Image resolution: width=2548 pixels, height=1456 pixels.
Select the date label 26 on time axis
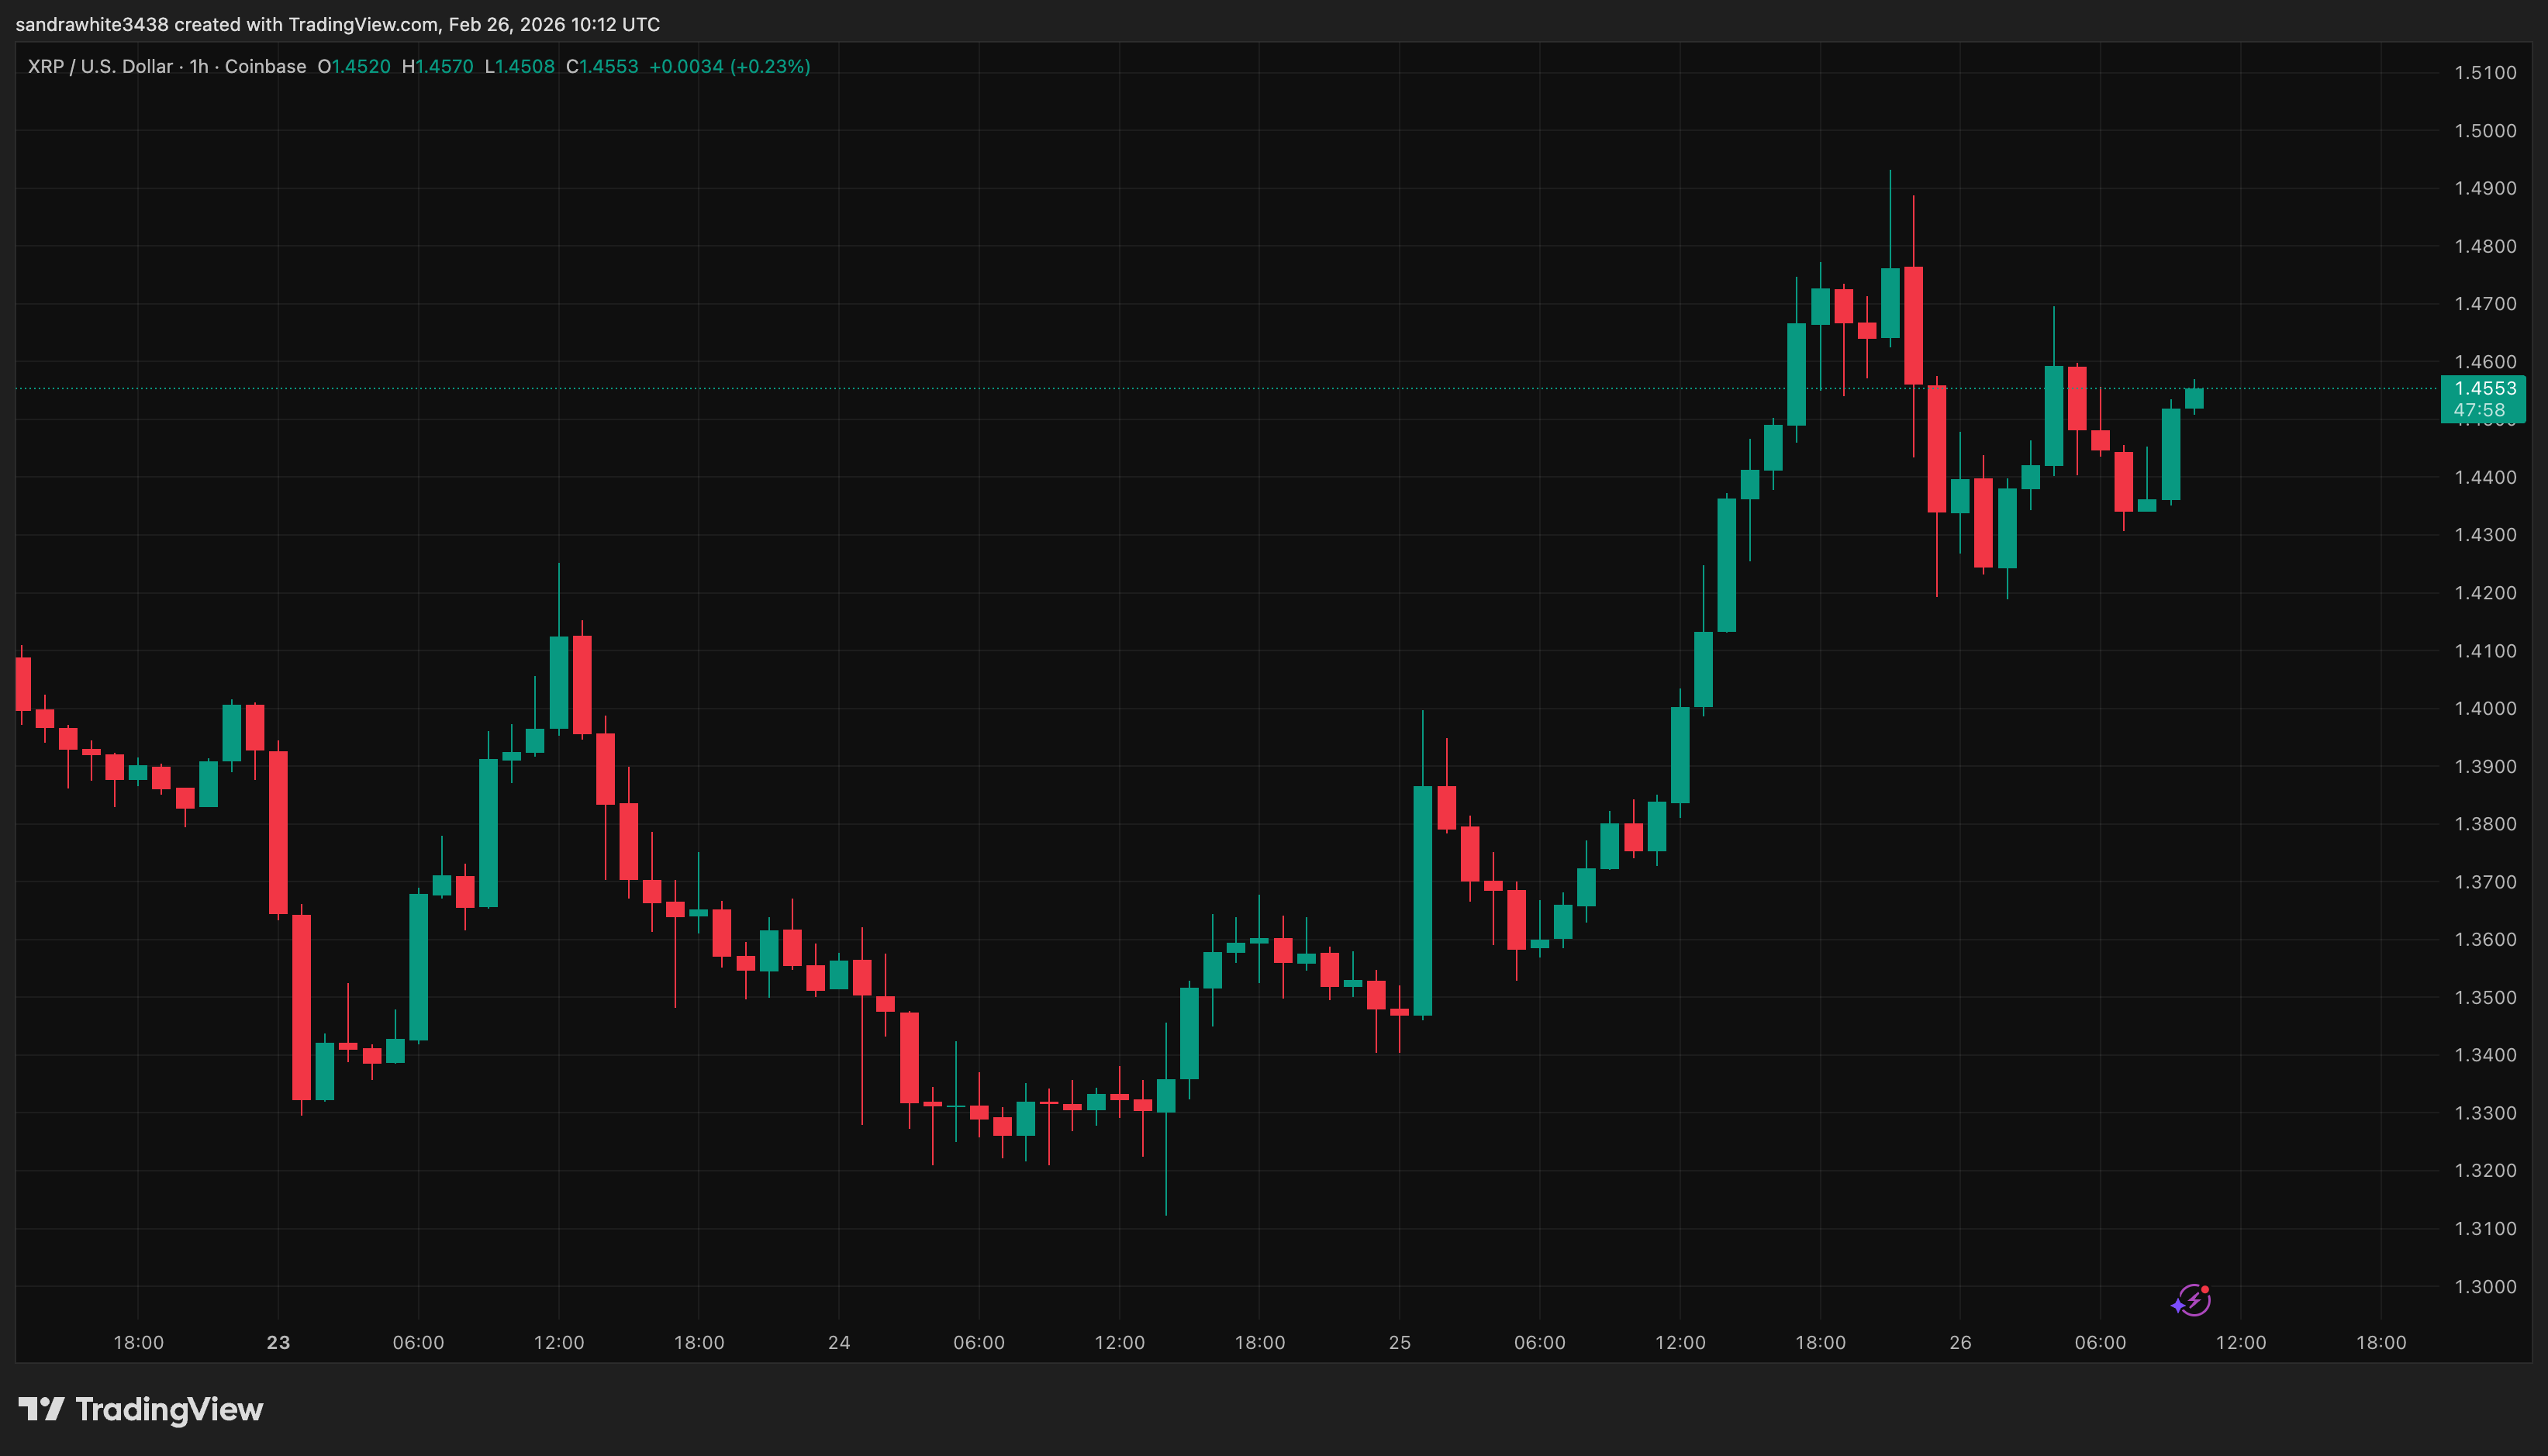[1962, 1342]
